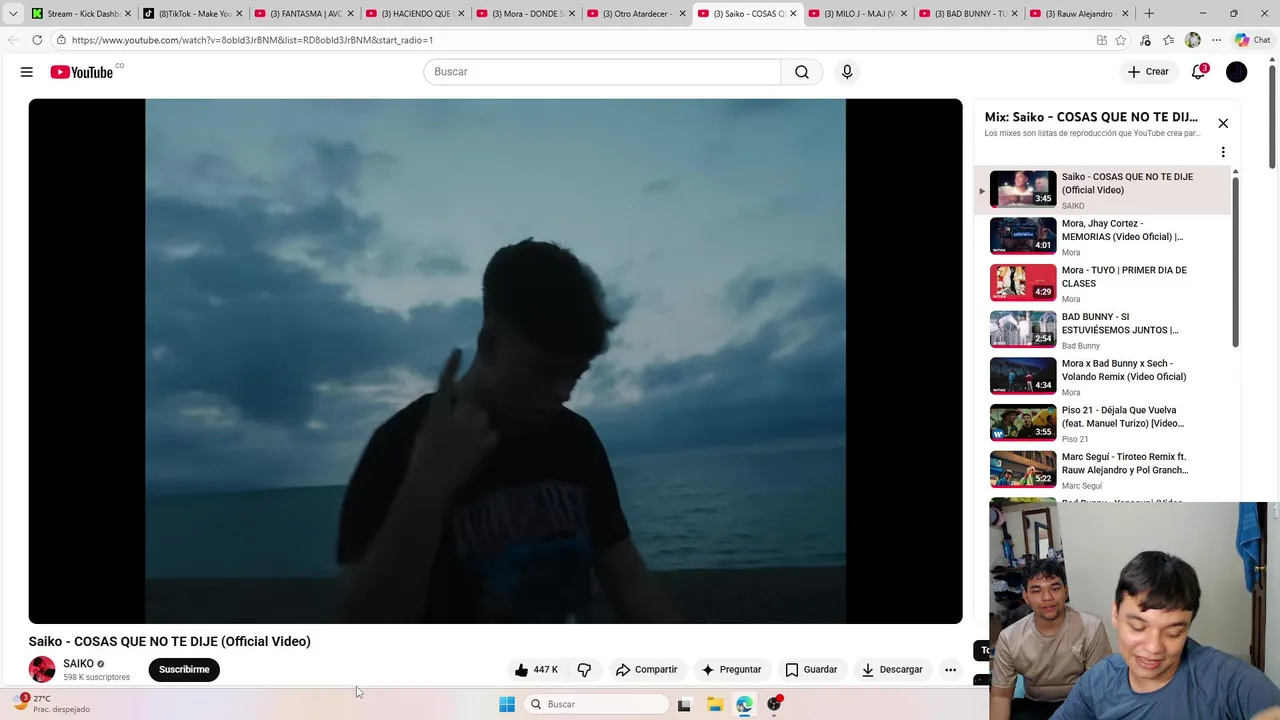The height and width of the screenshot is (720, 1280).
Task: Open the SAIKO channel avatar
Action: (42, 670)
